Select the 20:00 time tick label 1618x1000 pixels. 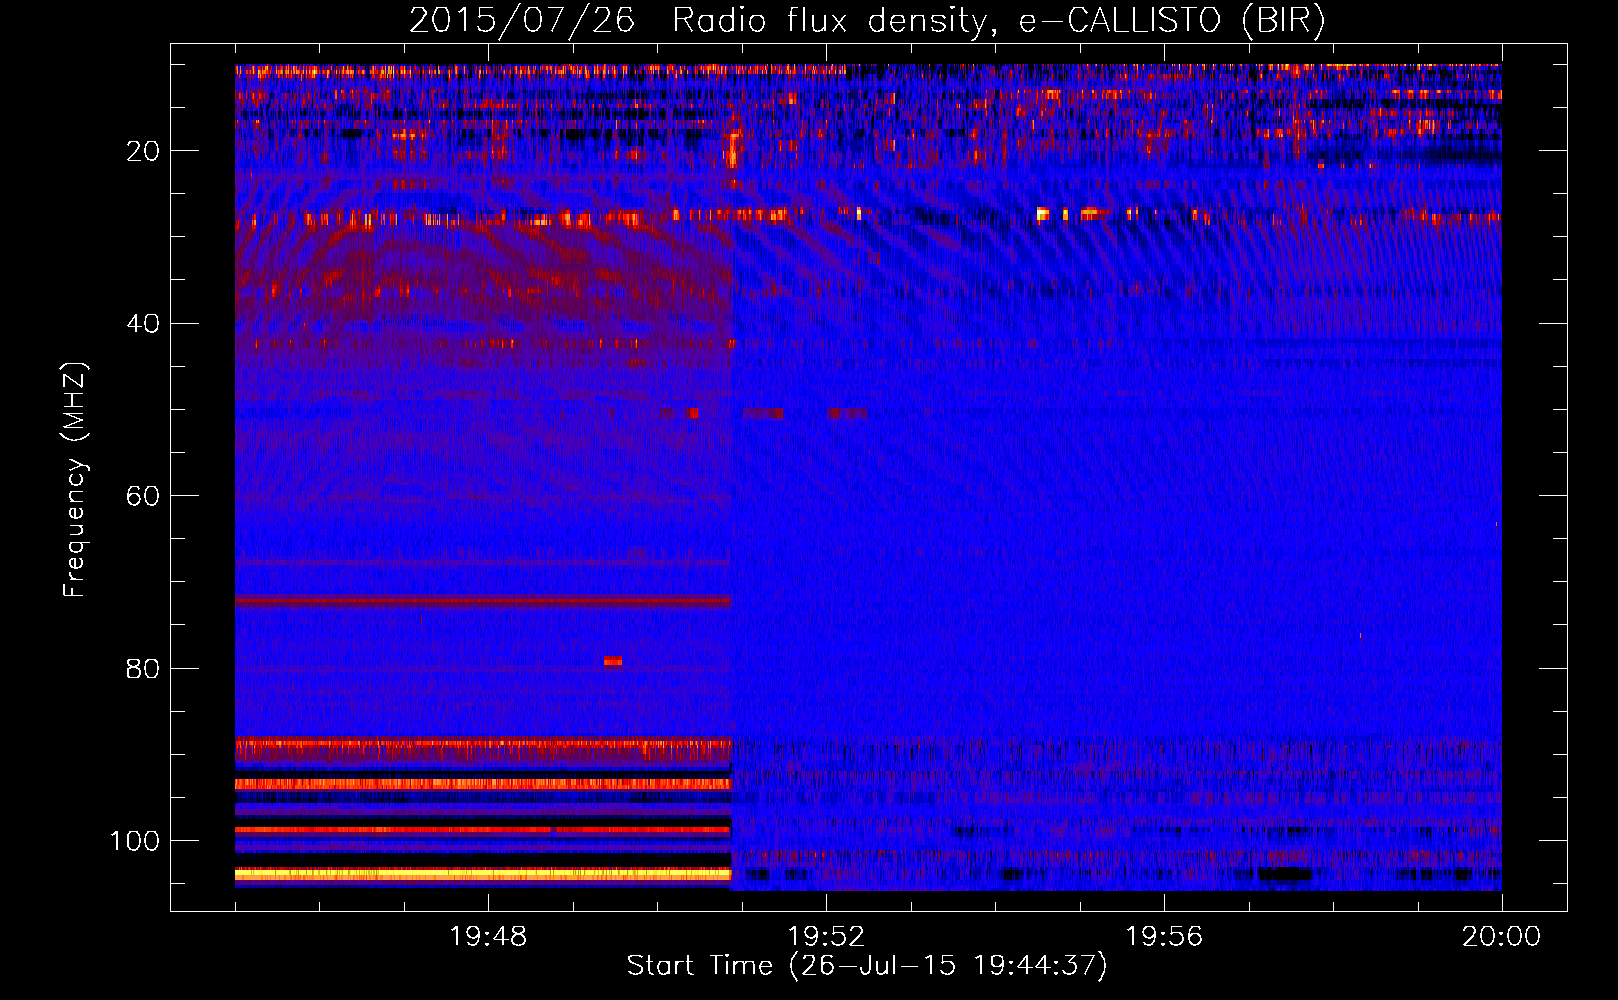tap(1501, 937)
